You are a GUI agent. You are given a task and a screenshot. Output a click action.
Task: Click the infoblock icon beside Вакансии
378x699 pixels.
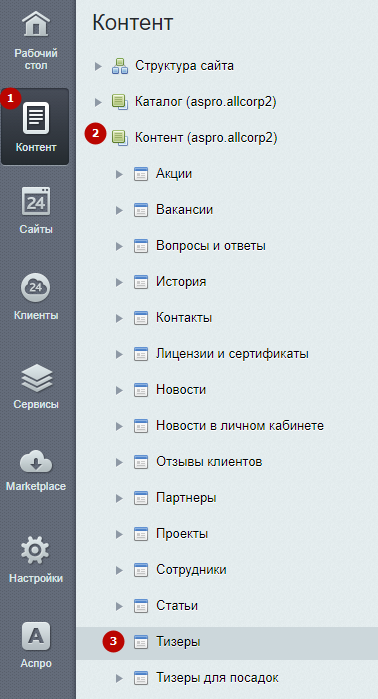point(141,210)
